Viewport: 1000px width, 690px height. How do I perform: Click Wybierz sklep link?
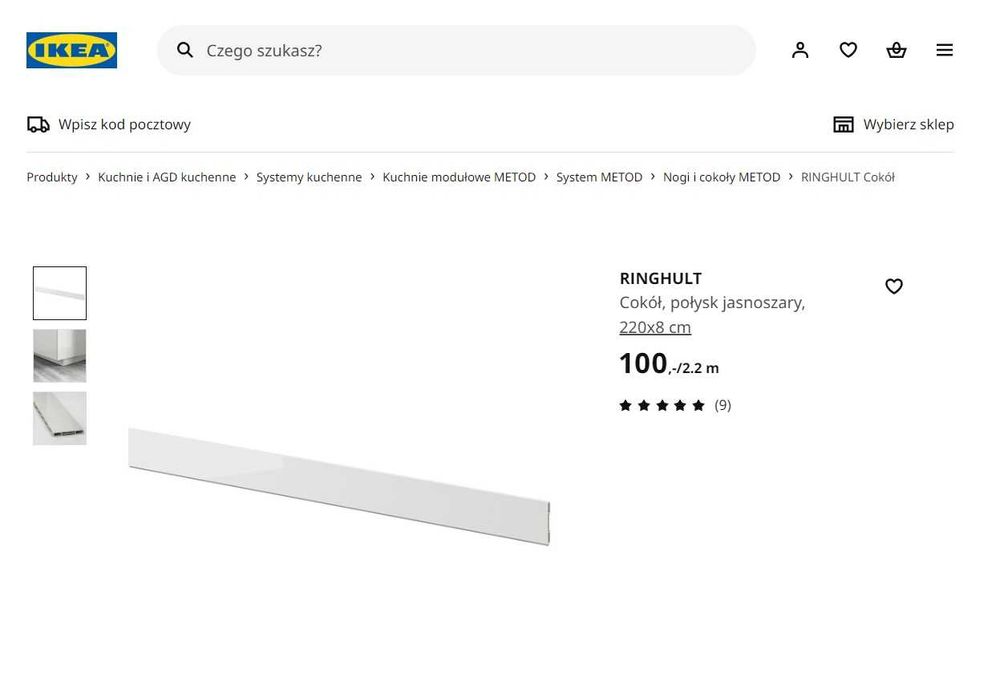(908, 125)
